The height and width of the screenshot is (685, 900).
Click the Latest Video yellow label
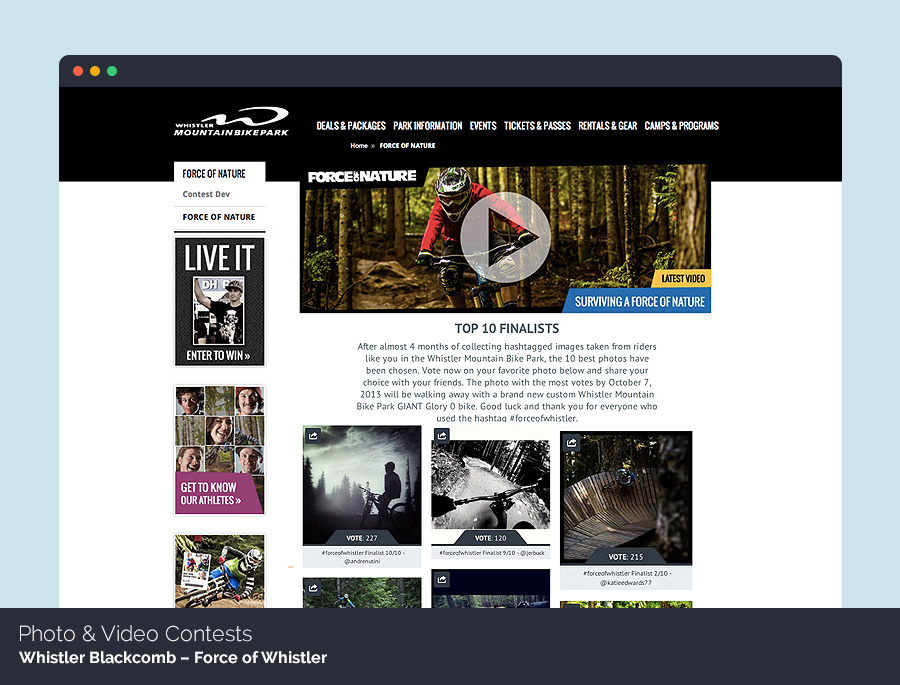pos(682,278)
